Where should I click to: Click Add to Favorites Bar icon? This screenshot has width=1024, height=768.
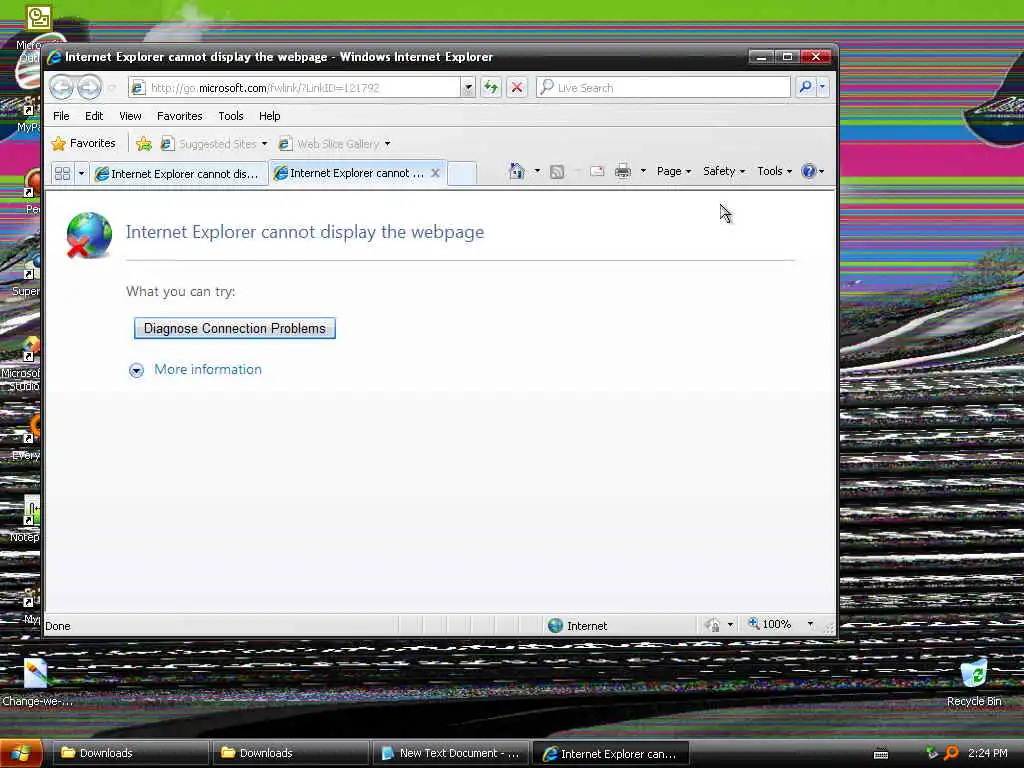point(144,144)
